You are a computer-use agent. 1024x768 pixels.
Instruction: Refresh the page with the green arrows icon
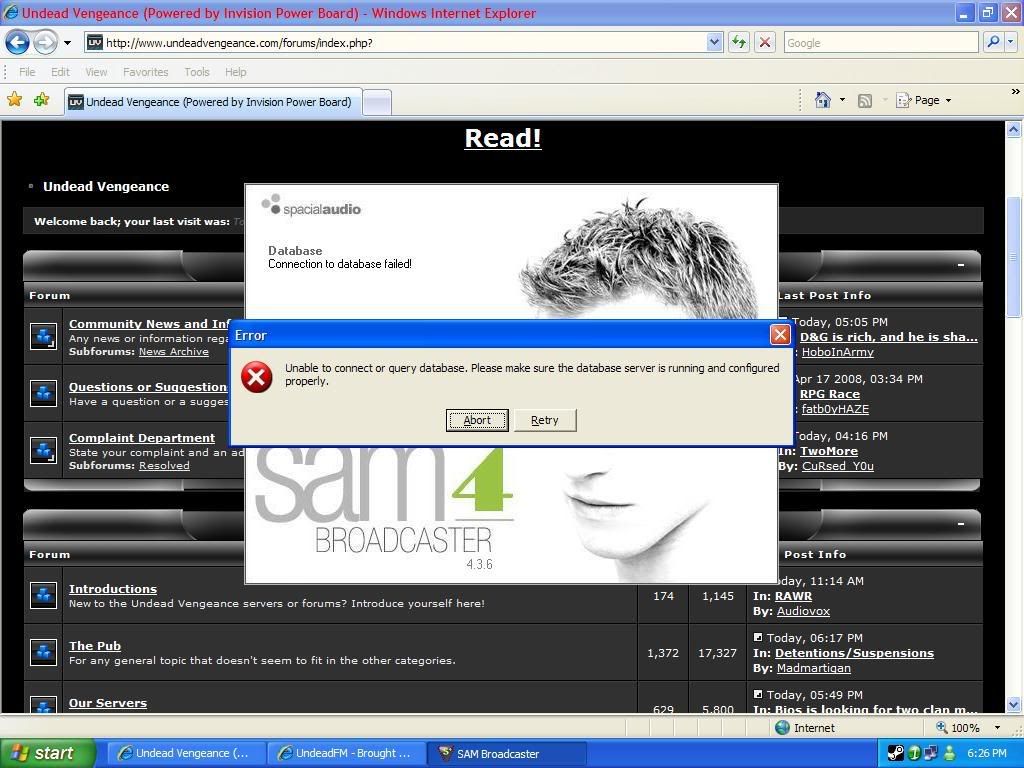[739, 43]
